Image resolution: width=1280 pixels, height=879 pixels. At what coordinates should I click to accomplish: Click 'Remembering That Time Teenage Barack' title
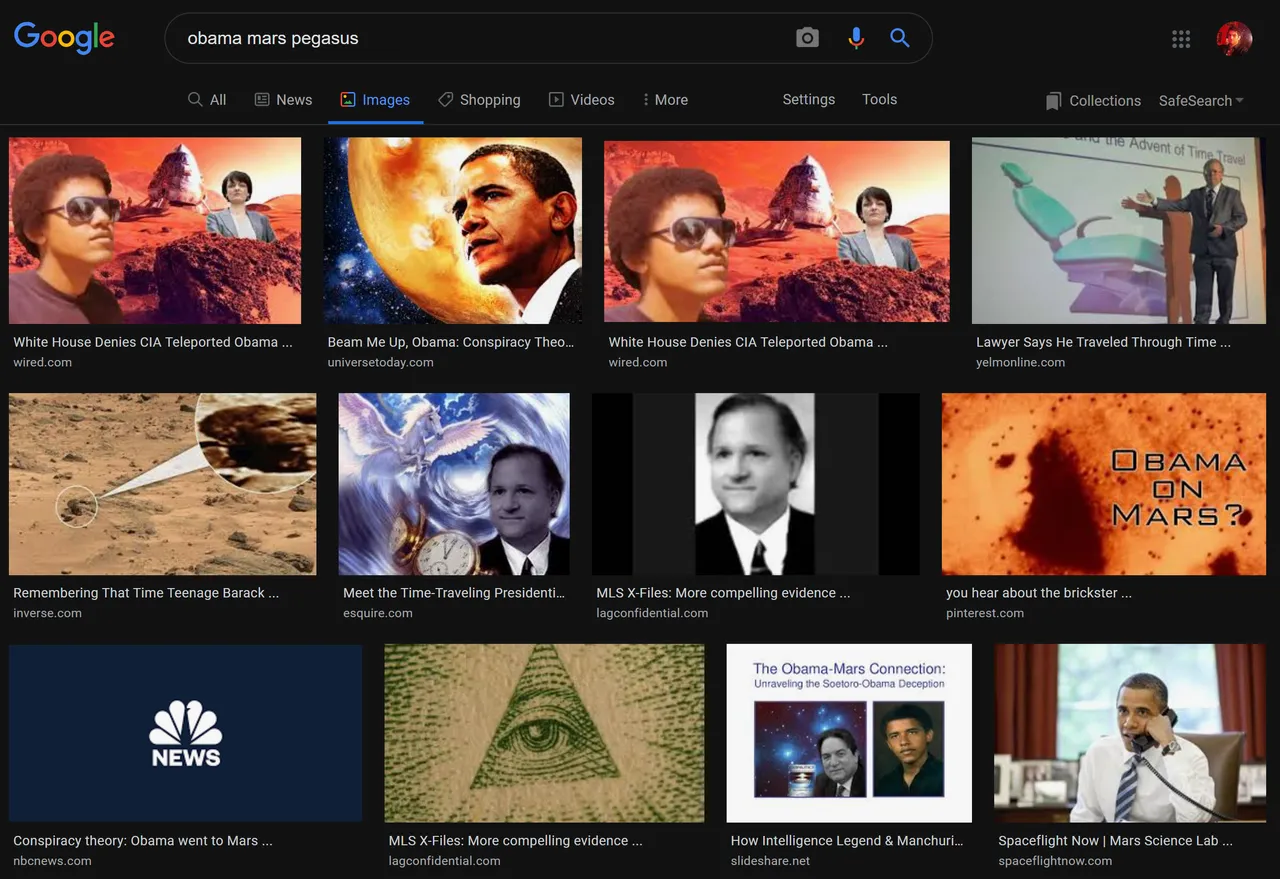point(146,593)
